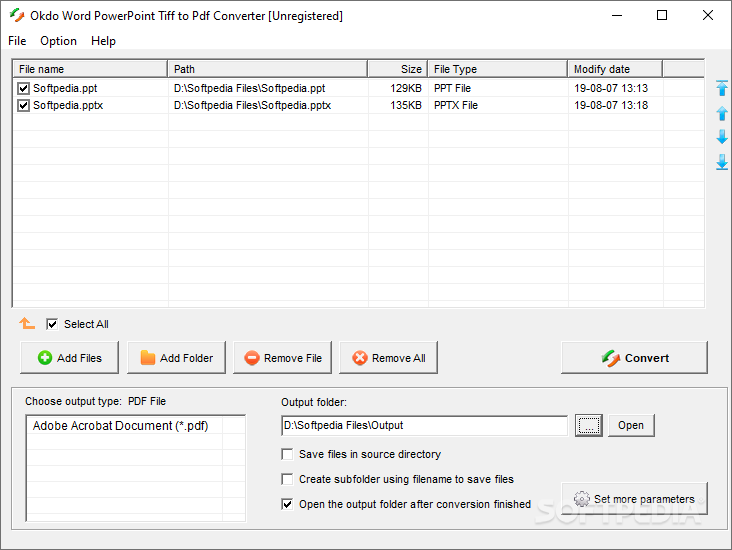Image resolution: width=732 pixels, height=550 pixels.
Task: Minimize the converter window
Action: [617, 15]
